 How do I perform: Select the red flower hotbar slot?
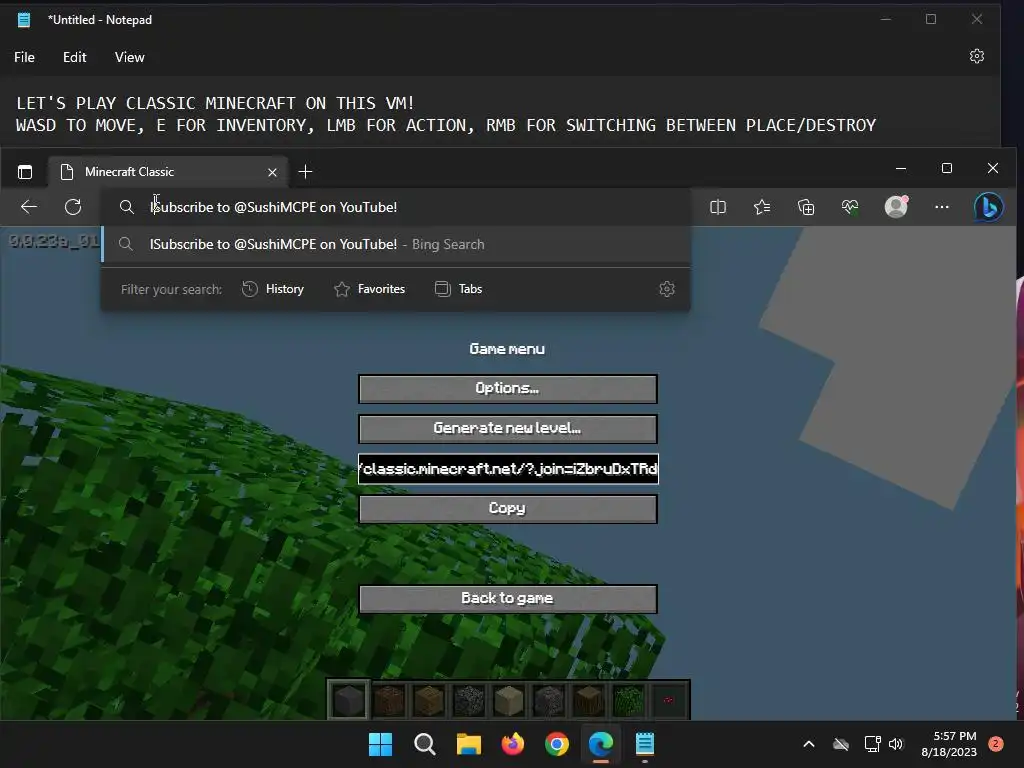668,700
